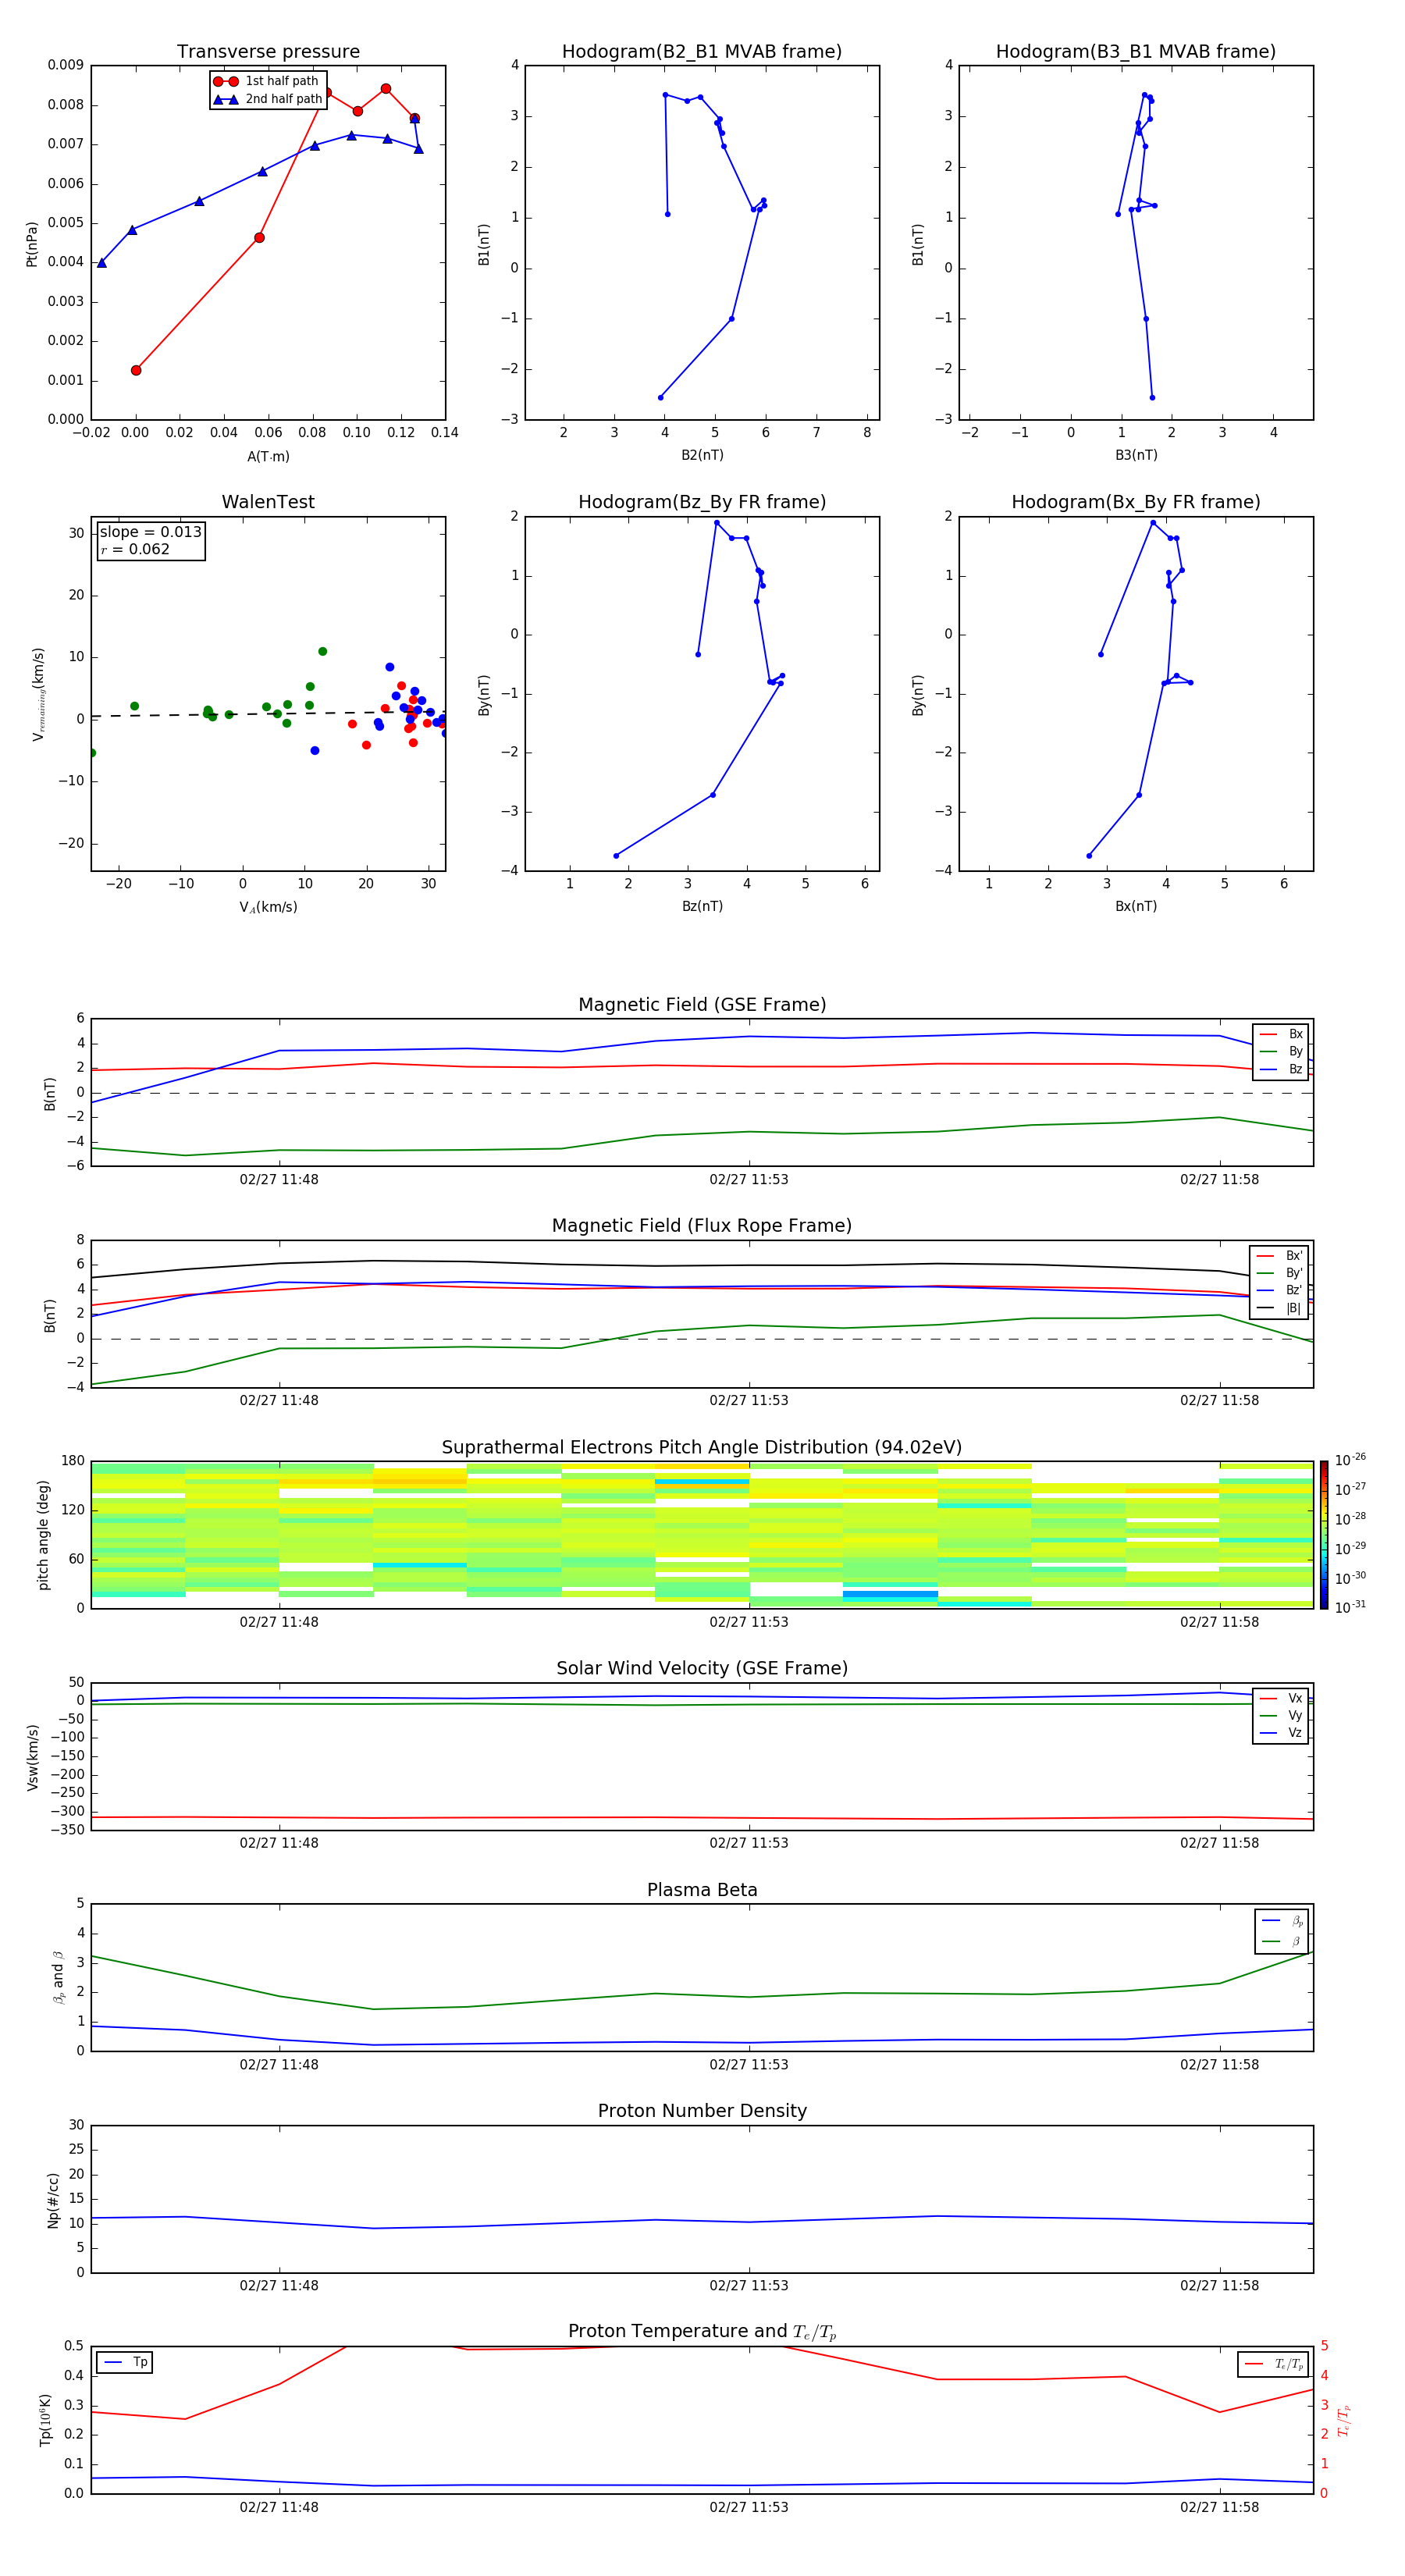Click '02/27 11:53' tick under GSE magnetic field

pyautogui.click(x=749, y=1180)
